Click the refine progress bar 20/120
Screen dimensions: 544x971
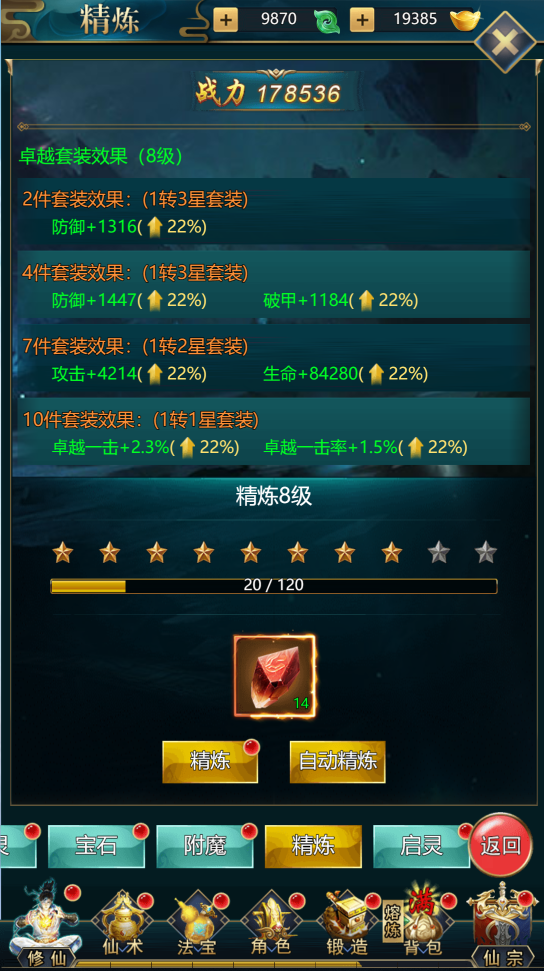[x=274, y=586]
